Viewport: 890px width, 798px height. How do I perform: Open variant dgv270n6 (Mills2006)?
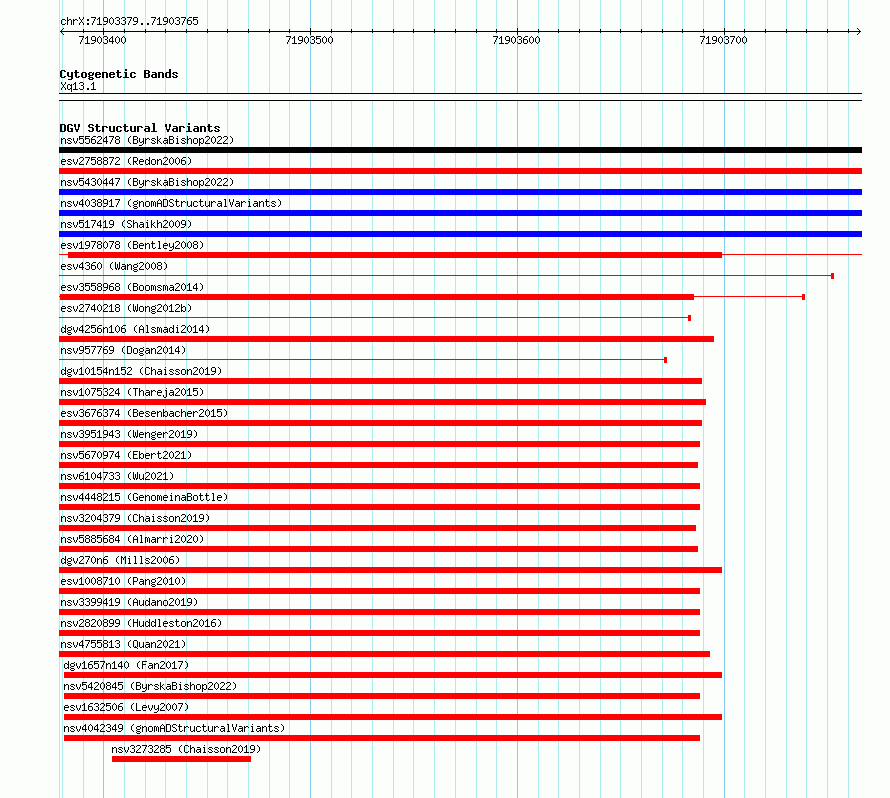point(120,560)
